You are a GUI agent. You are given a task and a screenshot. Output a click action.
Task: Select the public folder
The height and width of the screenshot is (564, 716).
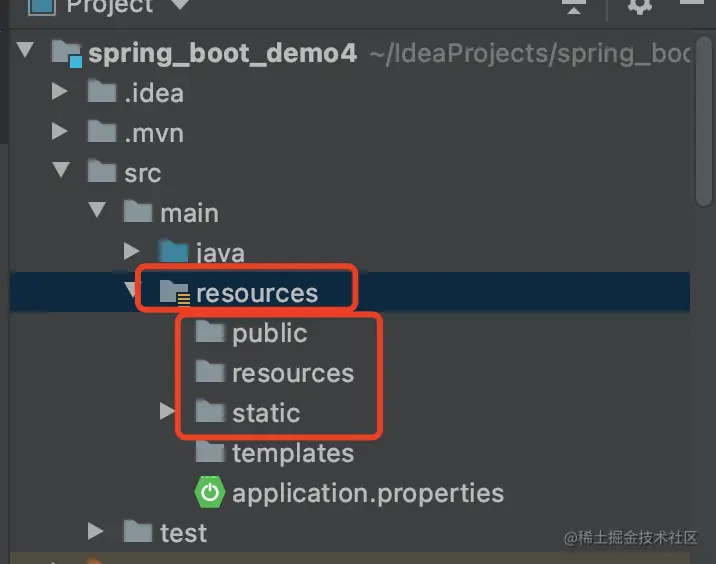pos(252,332)
